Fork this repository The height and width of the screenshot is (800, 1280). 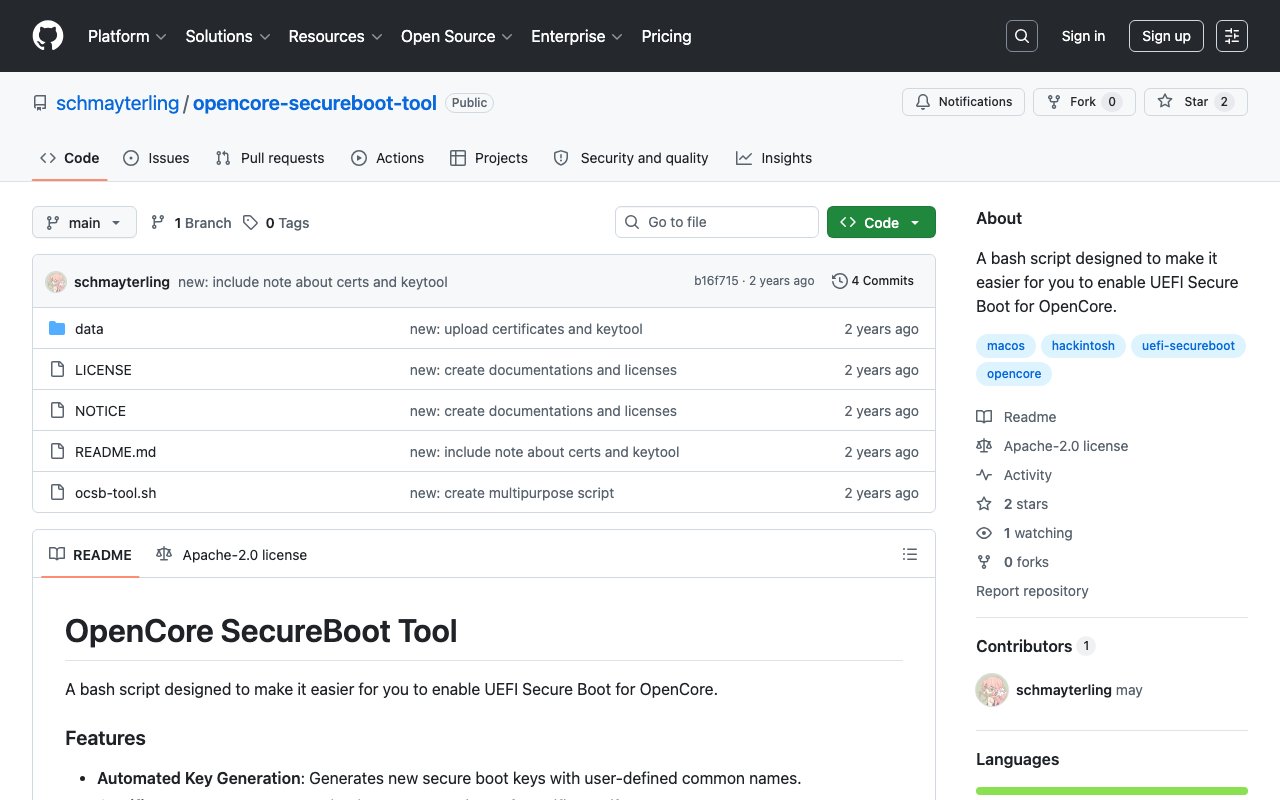(1085, 102)
